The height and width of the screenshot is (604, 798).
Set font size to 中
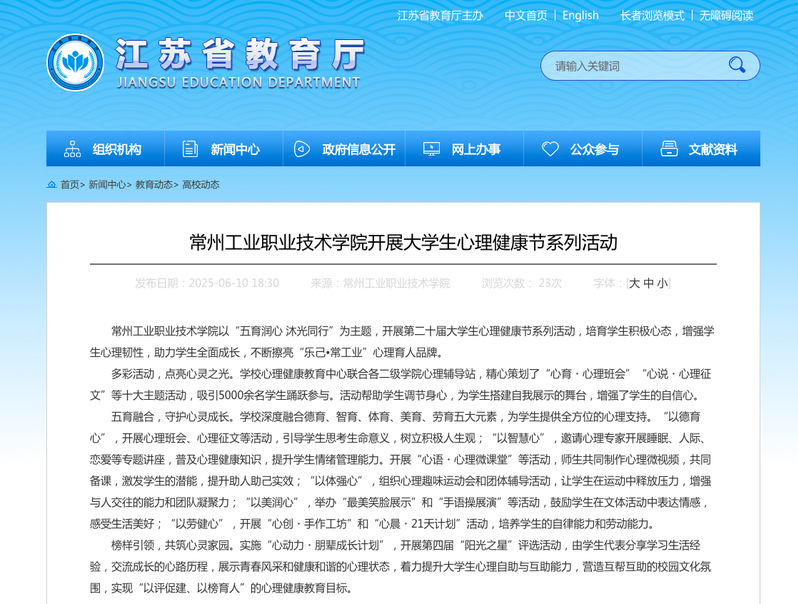648,283
